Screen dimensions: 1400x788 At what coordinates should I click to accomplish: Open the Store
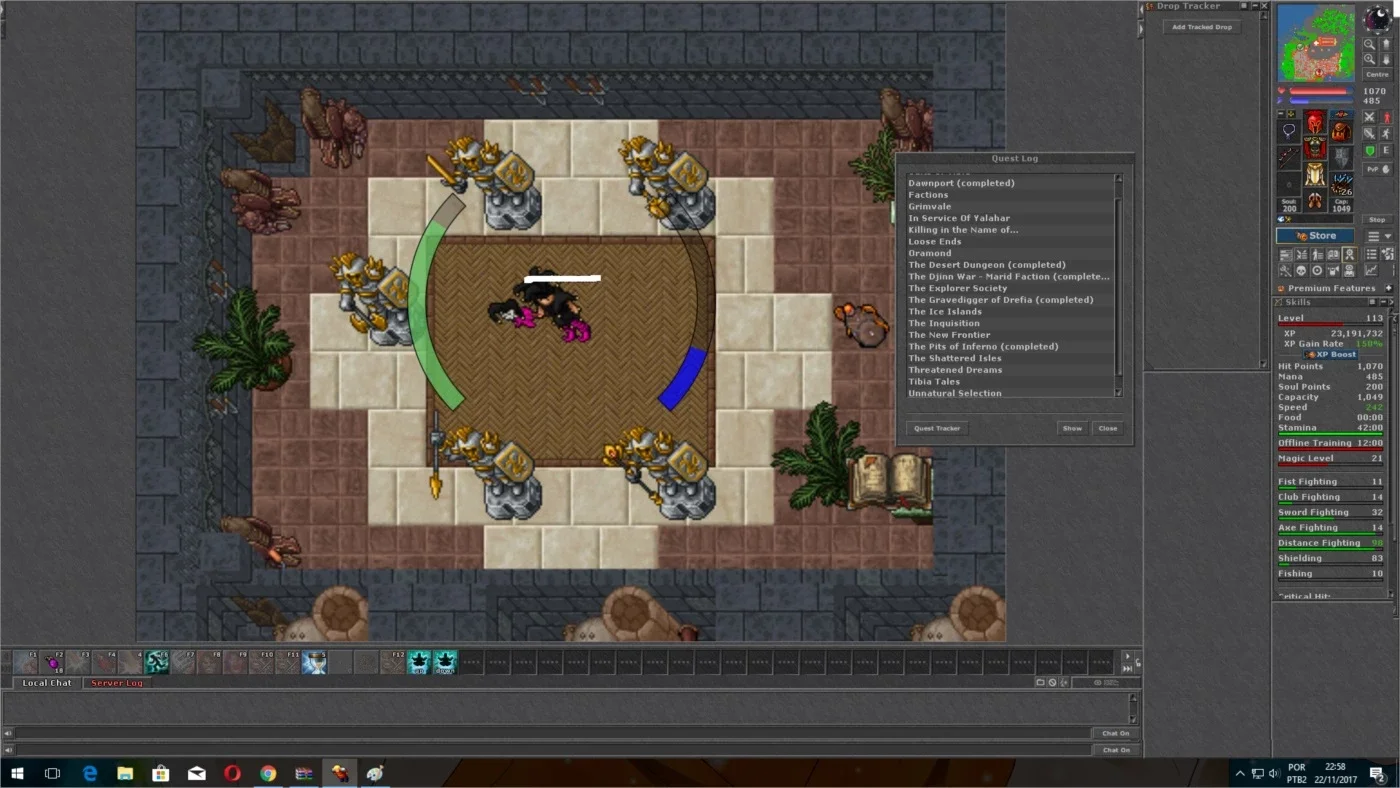coord(1316,236)
